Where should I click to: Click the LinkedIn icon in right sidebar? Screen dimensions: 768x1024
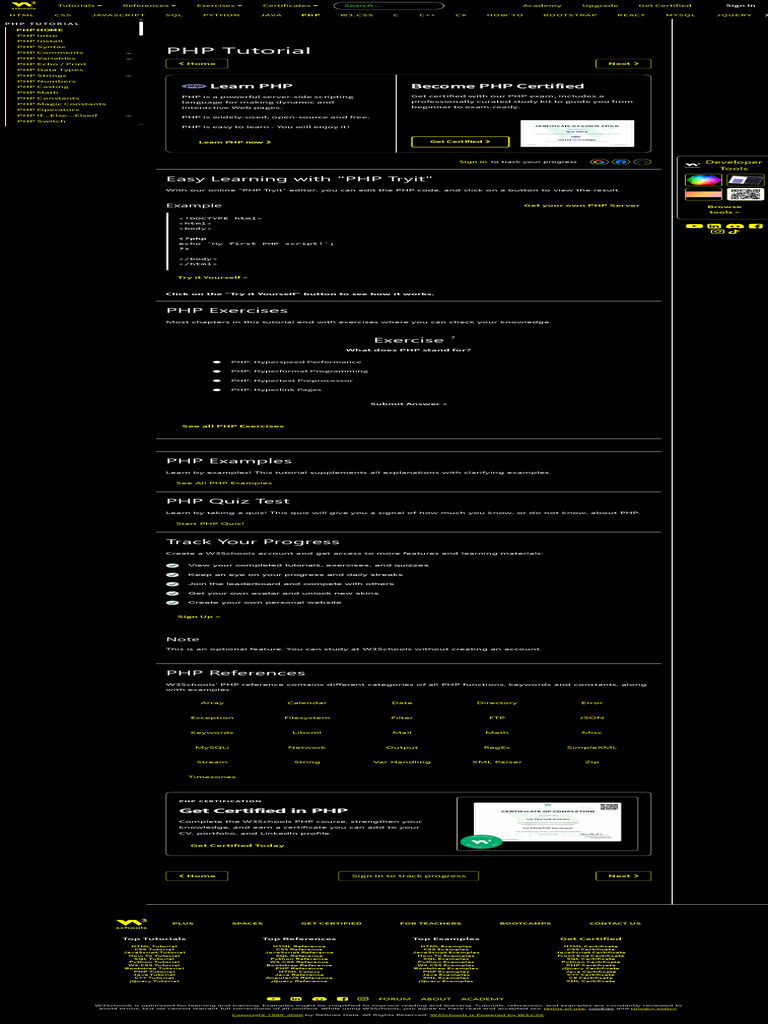714,226
